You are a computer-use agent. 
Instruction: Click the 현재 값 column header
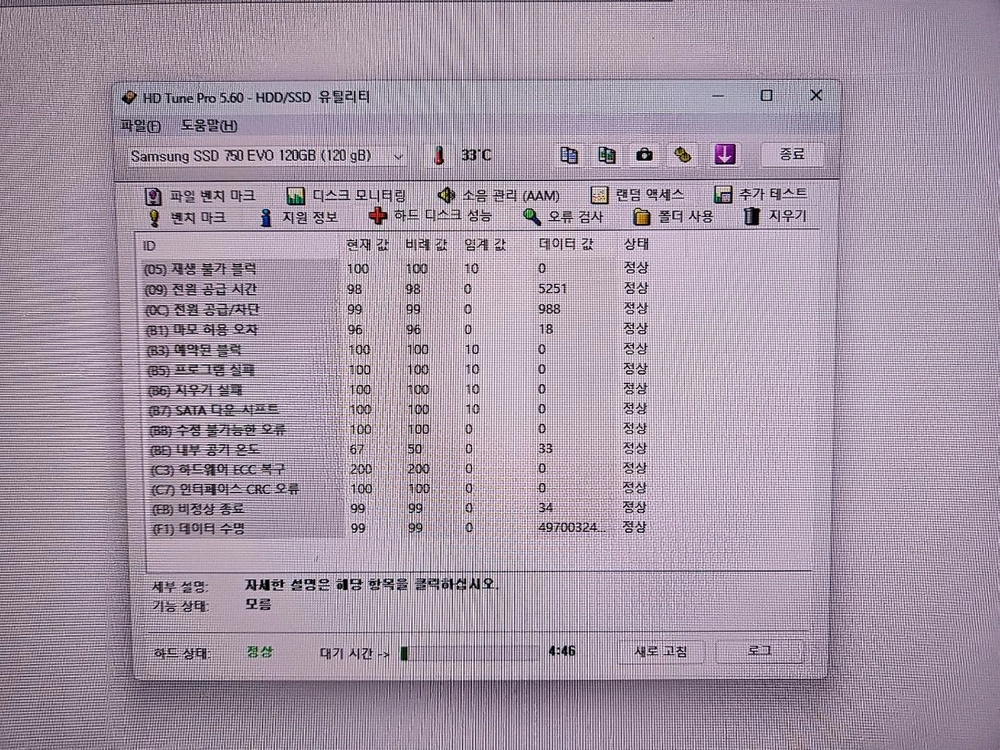(367, 245)
